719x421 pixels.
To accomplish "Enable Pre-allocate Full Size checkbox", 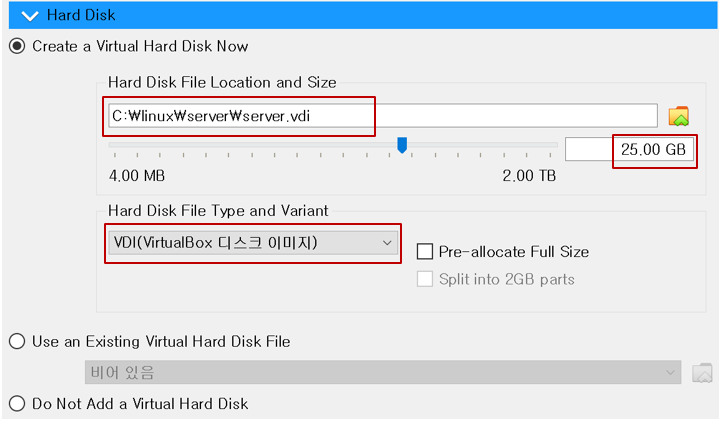I will tap(424, 252).
